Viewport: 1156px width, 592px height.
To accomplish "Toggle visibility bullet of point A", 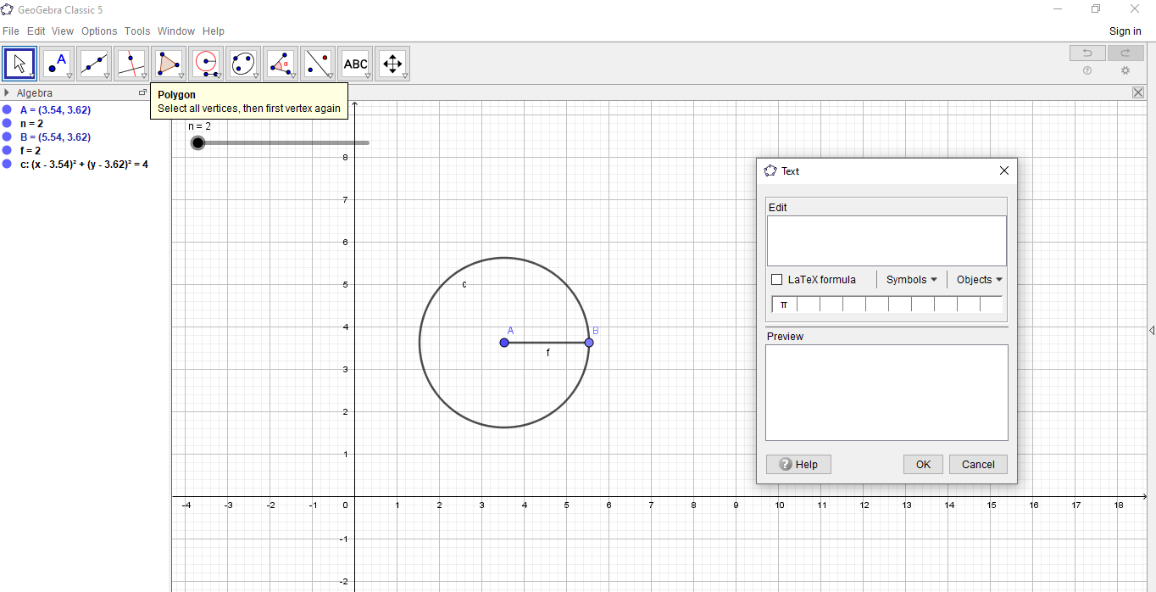I will coord(7,110).
